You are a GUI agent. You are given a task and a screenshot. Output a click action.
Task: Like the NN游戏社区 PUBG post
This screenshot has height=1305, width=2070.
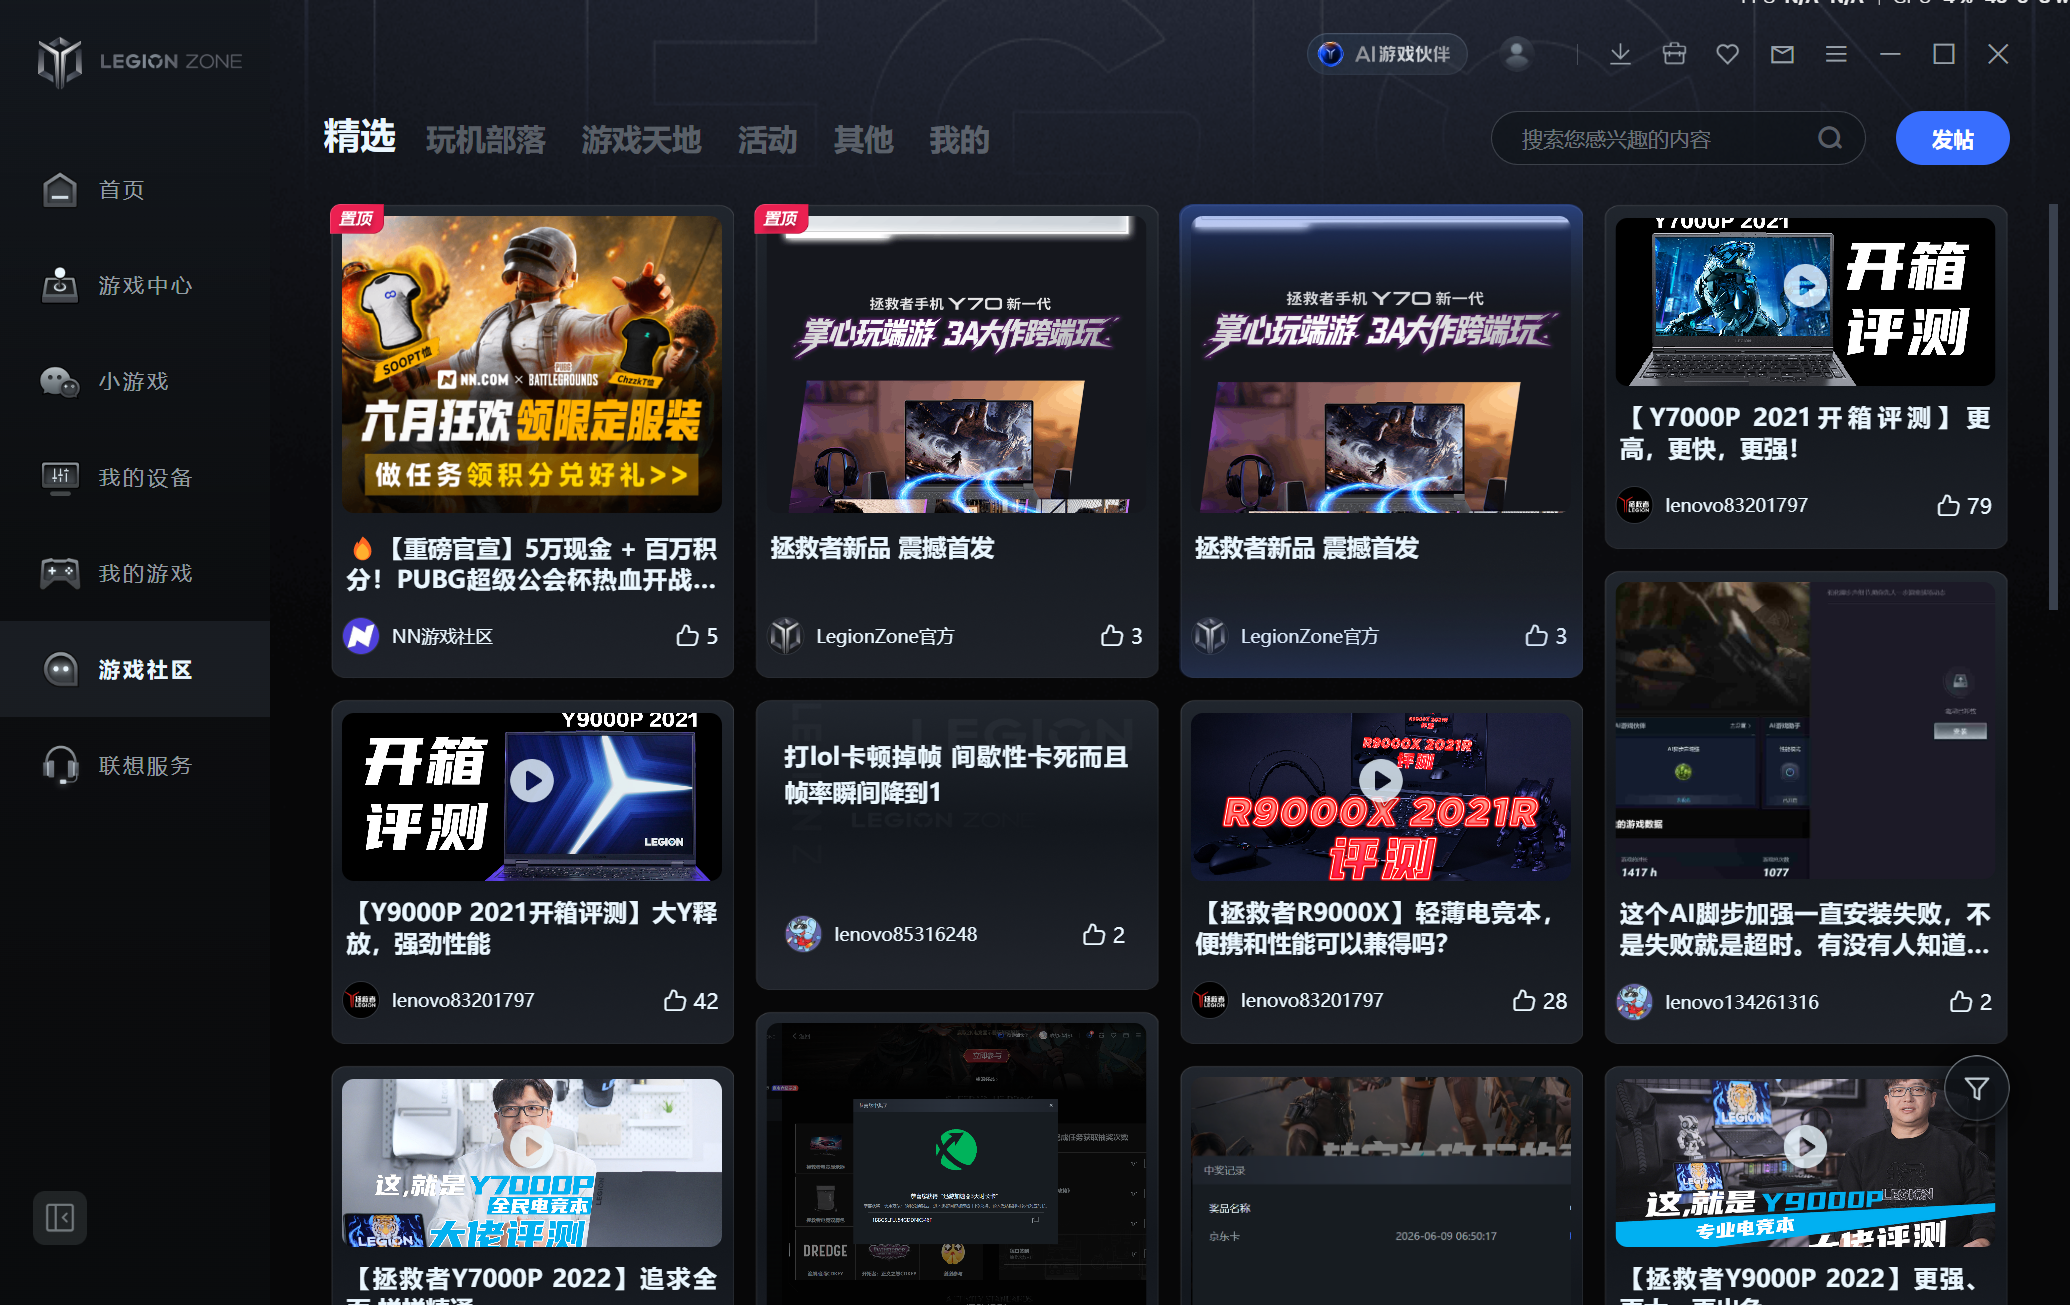(x=697, y=636)
